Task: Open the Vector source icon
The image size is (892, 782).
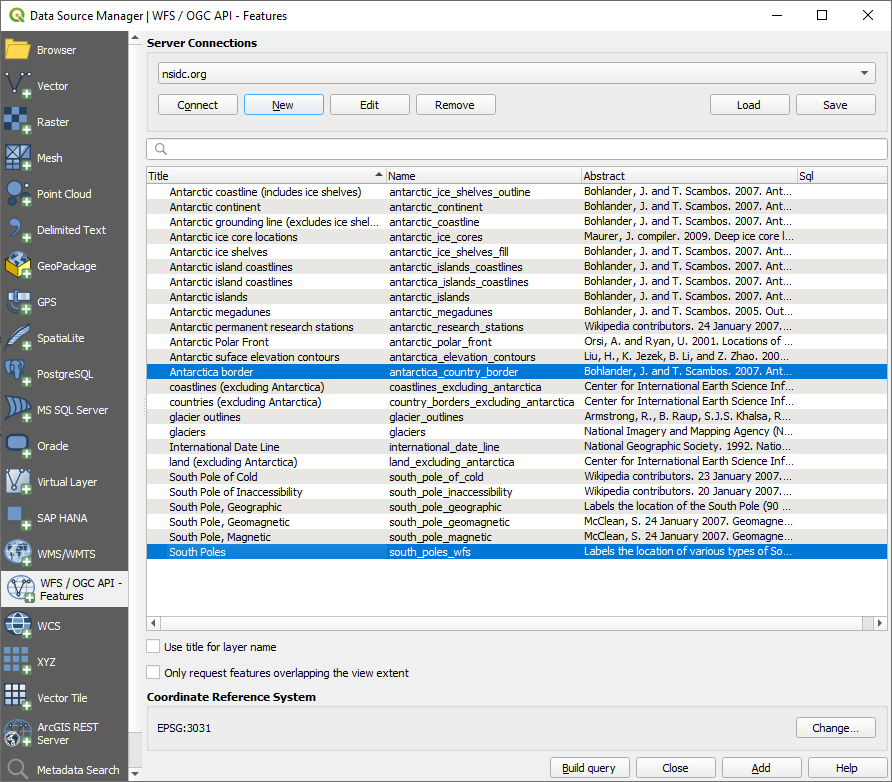Action: (18, 86)
